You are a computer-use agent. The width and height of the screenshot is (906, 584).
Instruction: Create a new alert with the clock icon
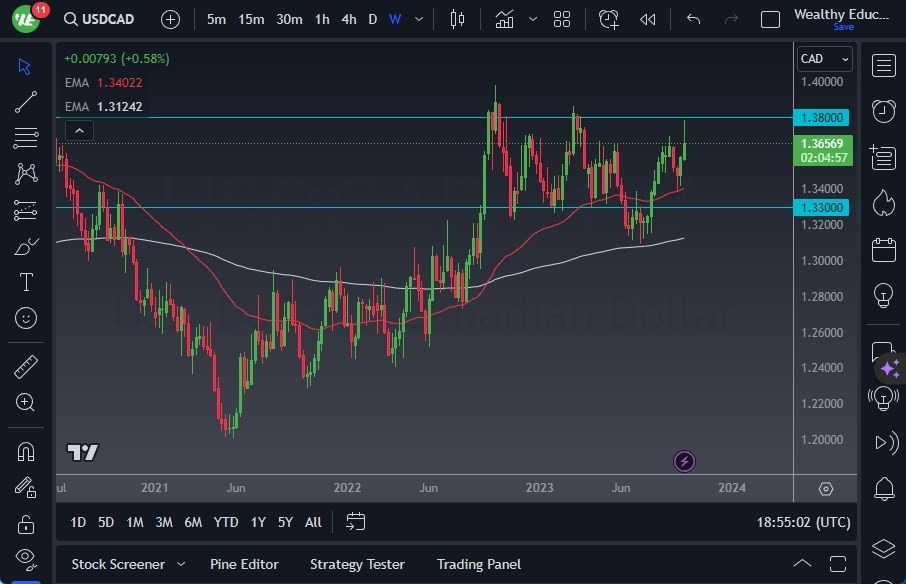point(609,19)
